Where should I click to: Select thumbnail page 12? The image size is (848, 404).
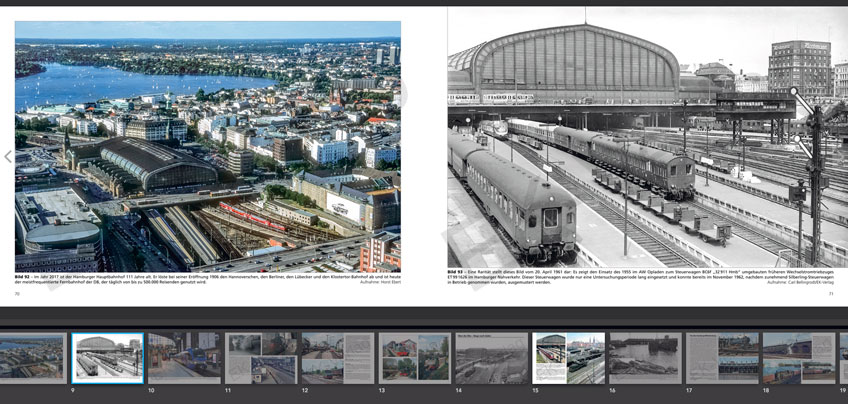(338, 358)
